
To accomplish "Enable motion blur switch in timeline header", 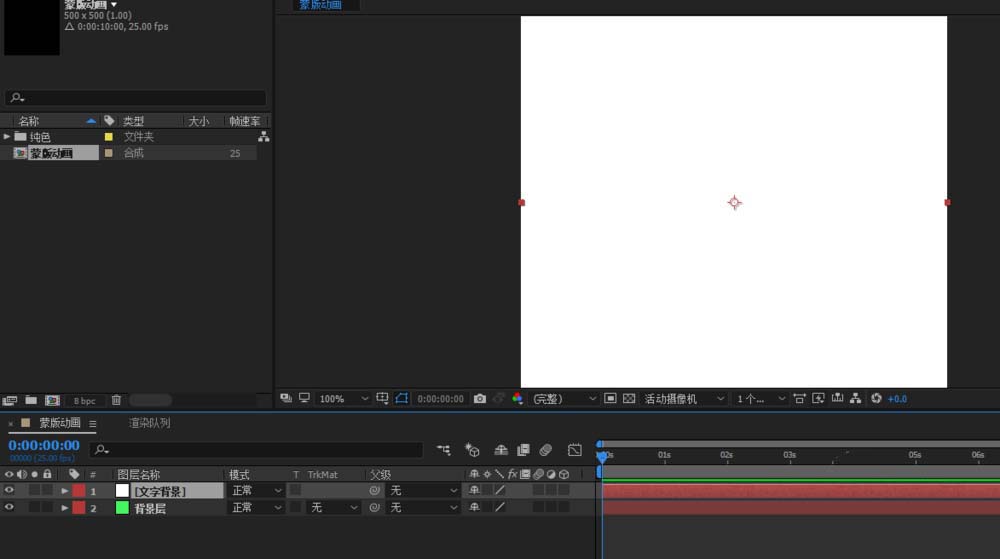I will point(545,450).
